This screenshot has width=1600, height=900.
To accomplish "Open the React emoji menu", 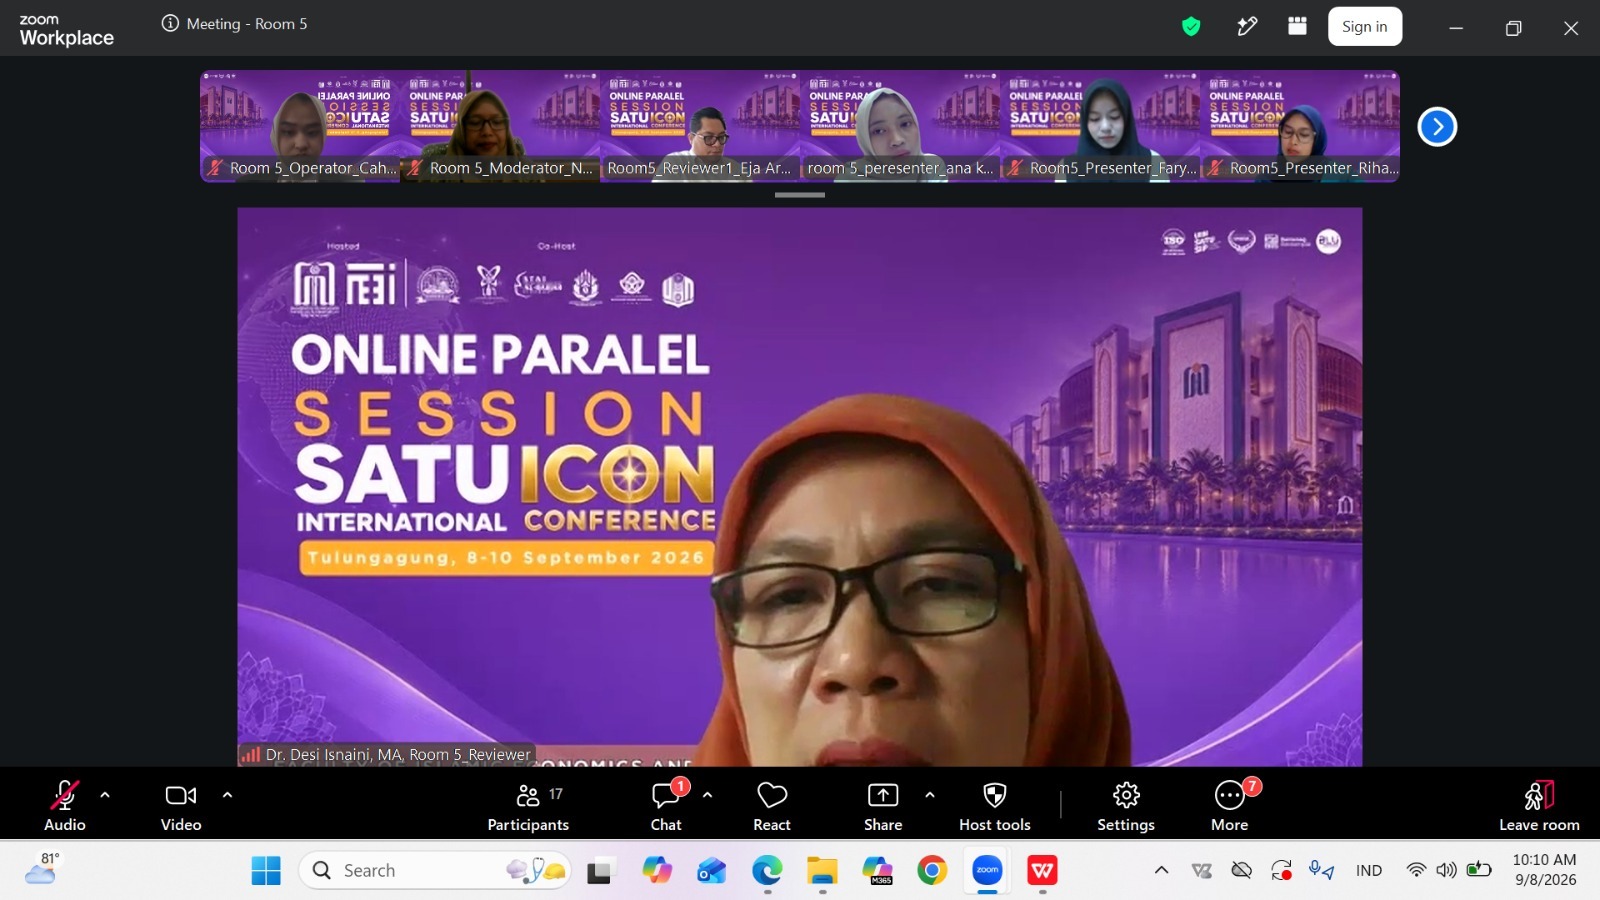I will tap(772, 806).
